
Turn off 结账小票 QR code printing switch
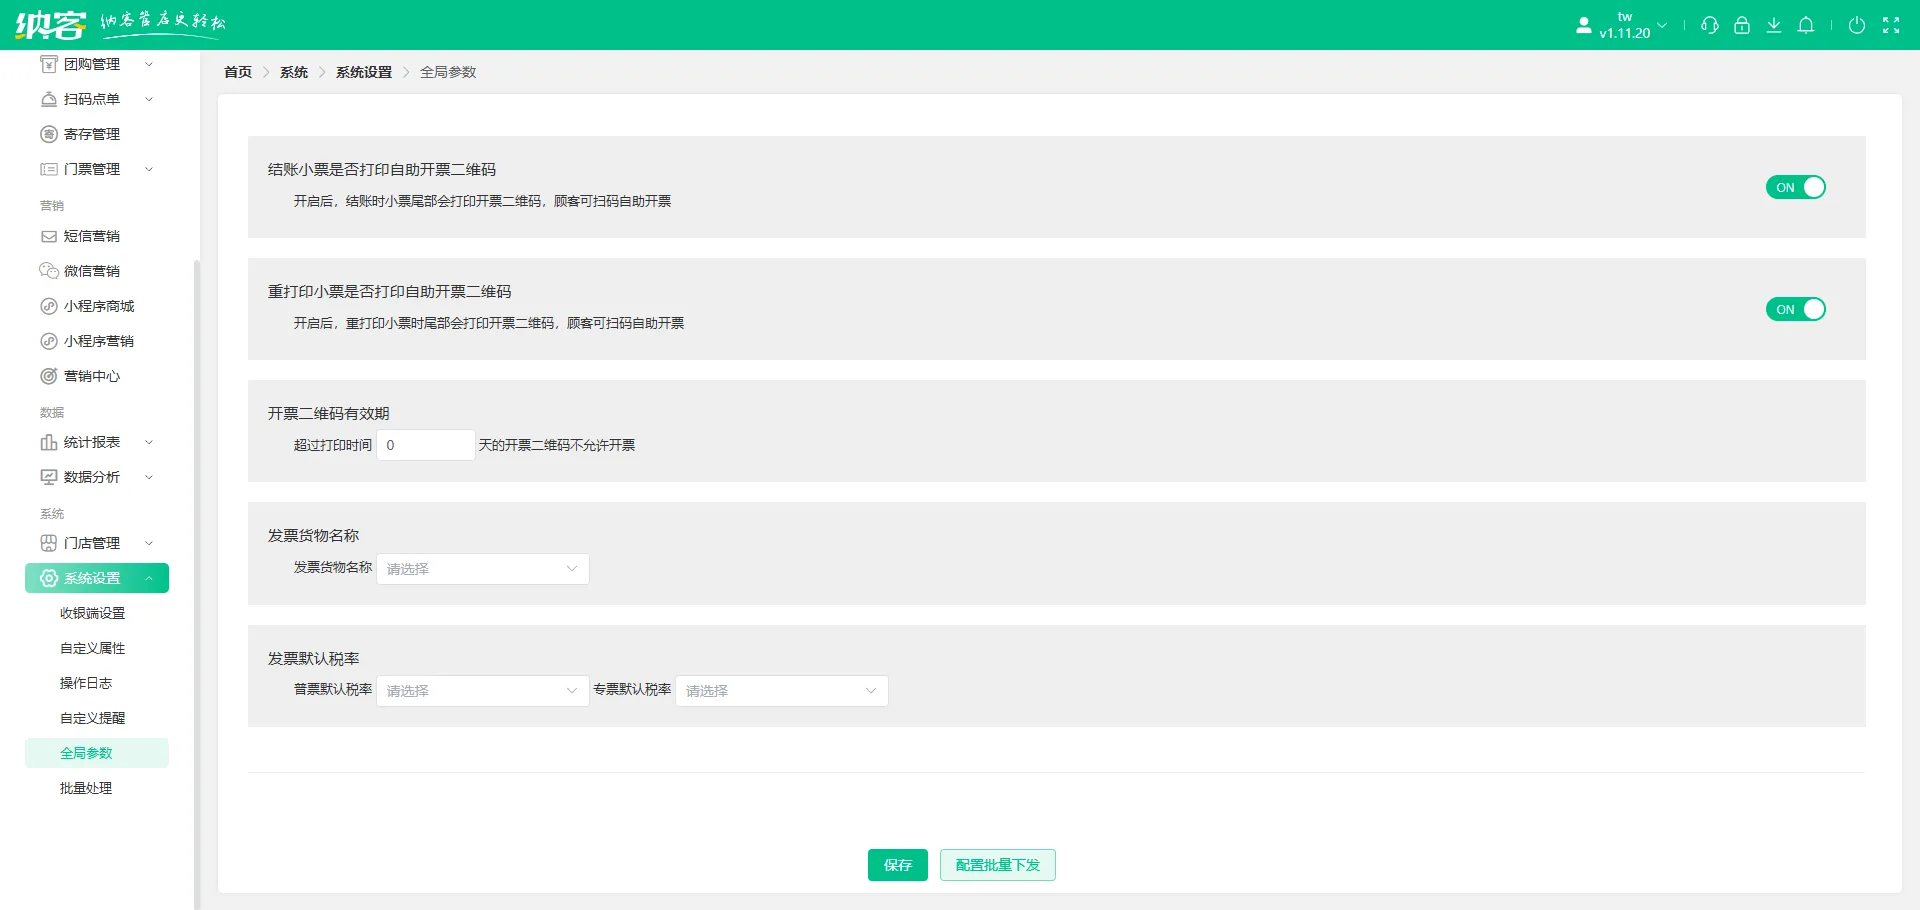click(x=1795, y=187)
